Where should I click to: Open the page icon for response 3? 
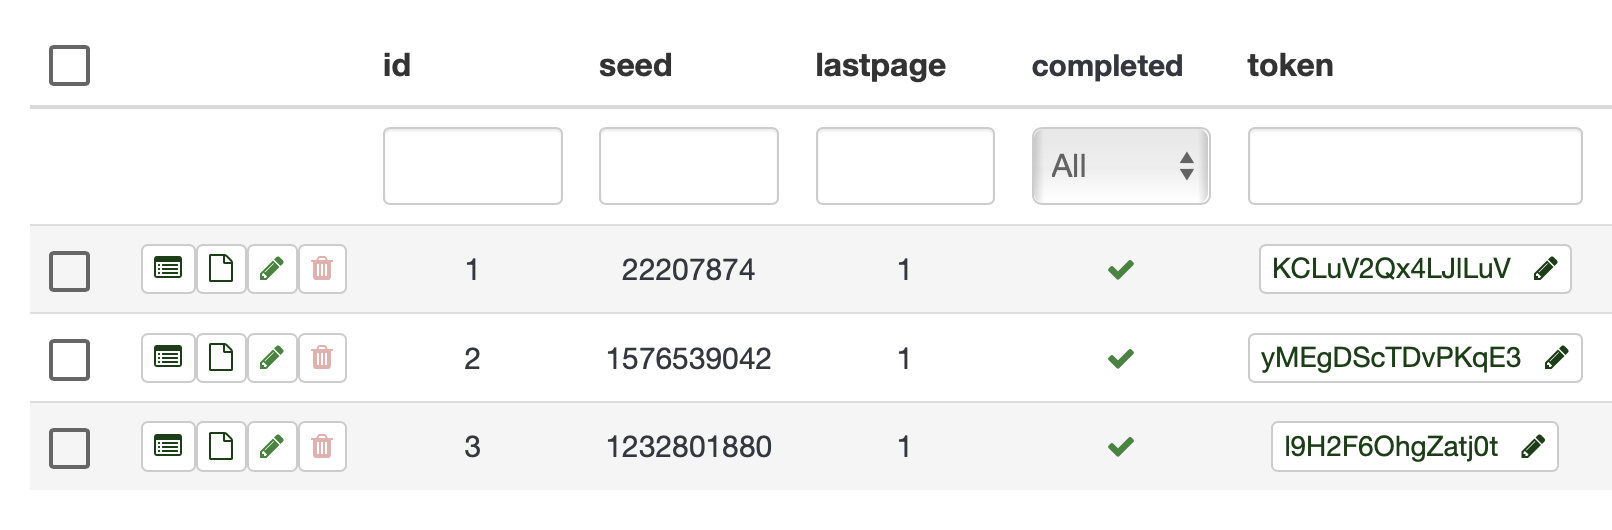(x=221, y=446)
